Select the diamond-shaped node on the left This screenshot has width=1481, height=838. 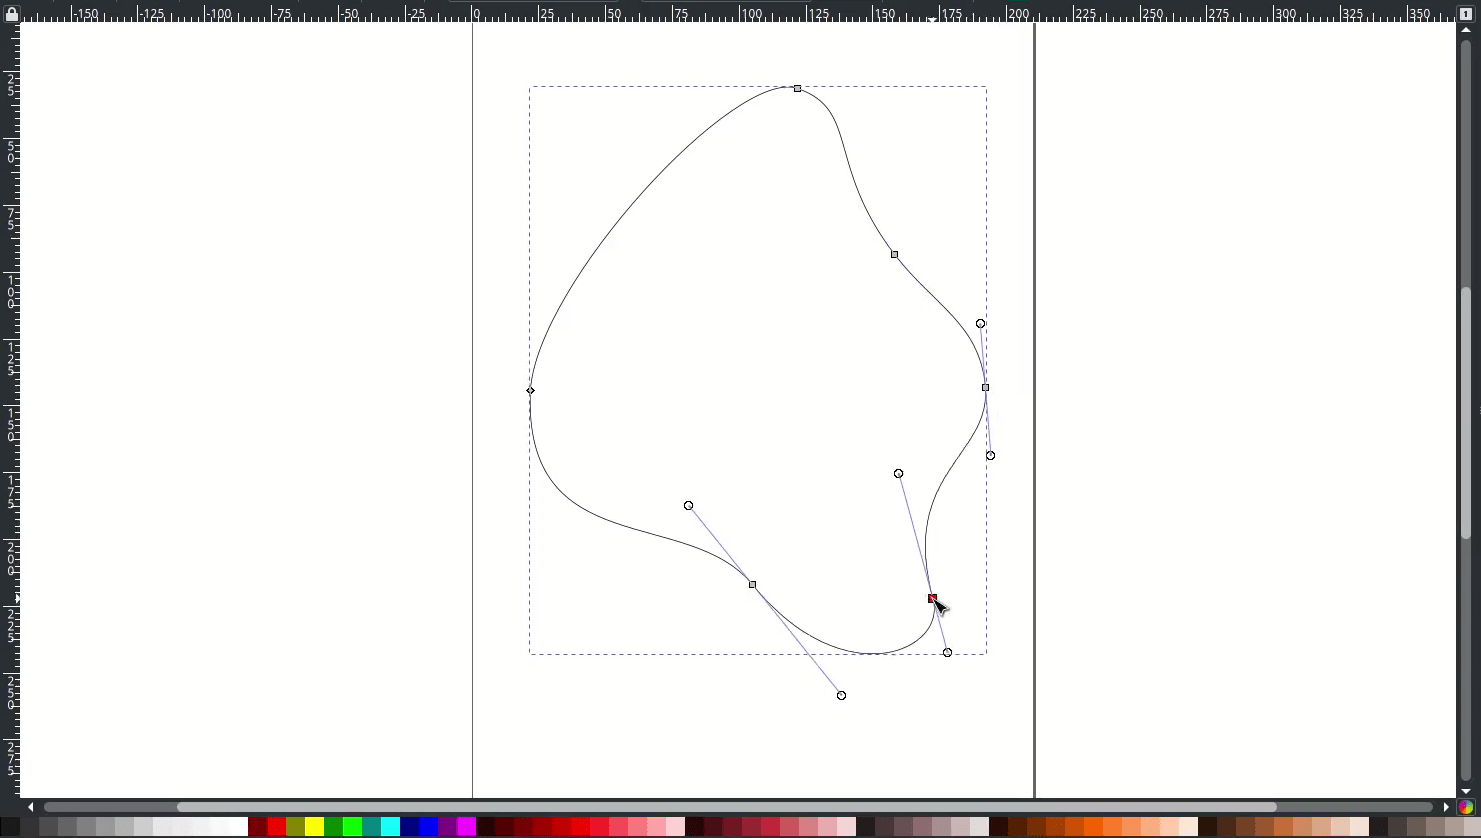pos(530,390)
